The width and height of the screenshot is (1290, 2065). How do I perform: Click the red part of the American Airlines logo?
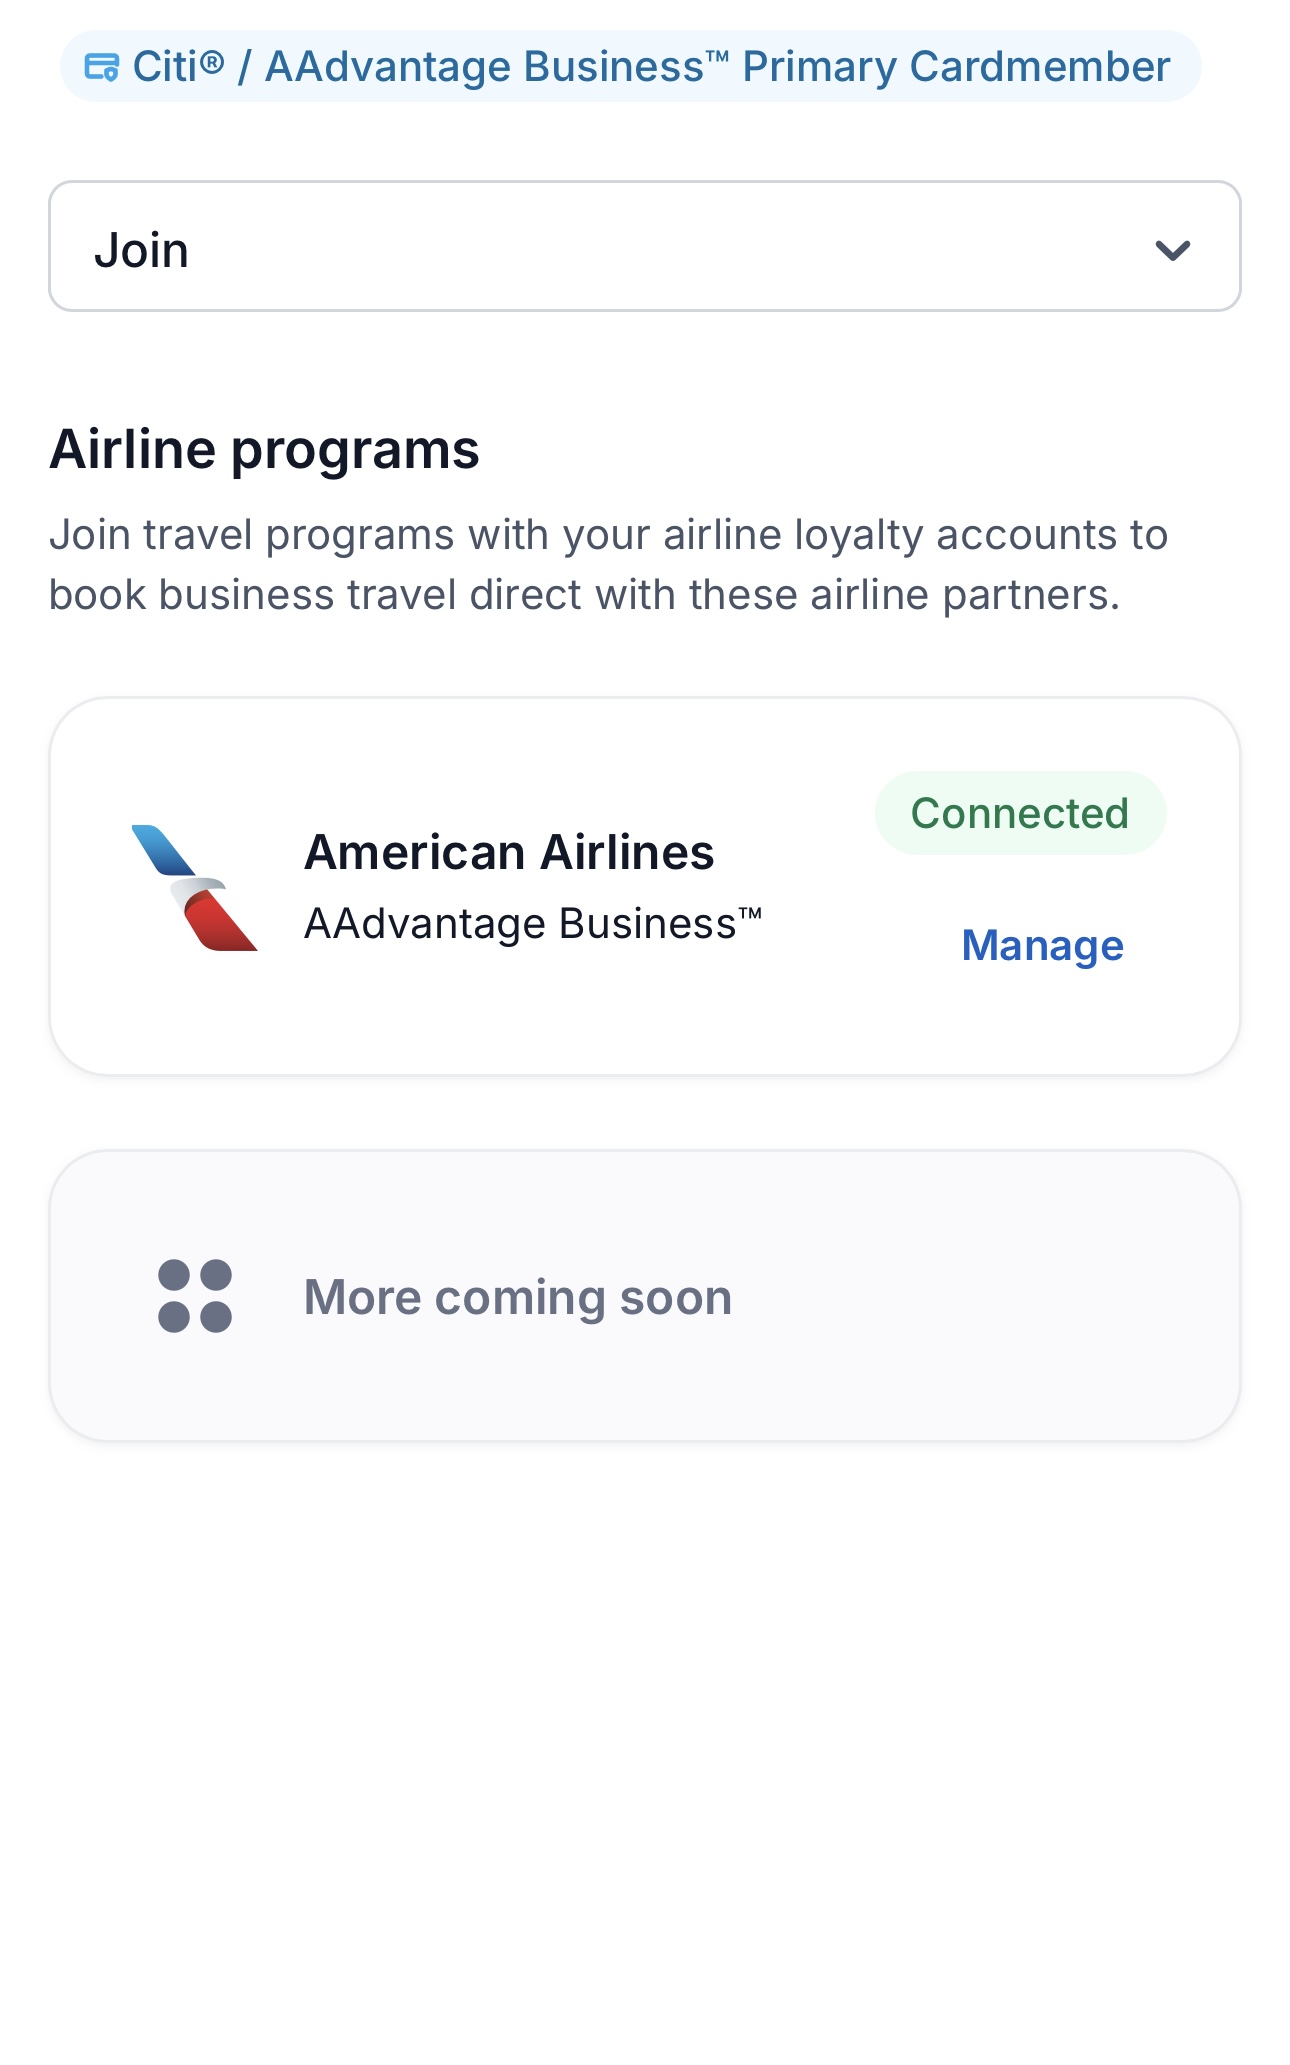(221, 922)
